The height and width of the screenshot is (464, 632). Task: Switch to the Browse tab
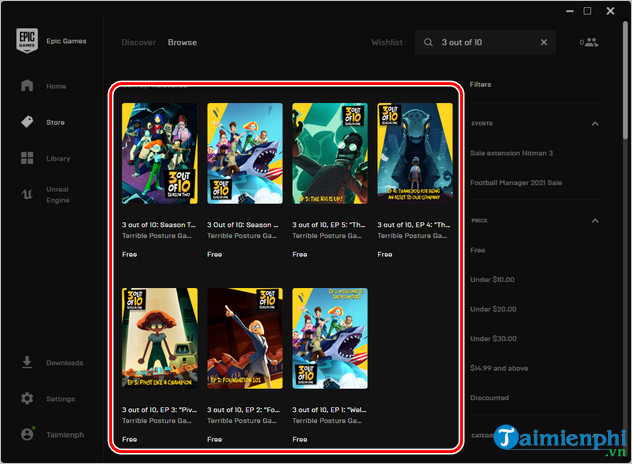tap(182, 42)
